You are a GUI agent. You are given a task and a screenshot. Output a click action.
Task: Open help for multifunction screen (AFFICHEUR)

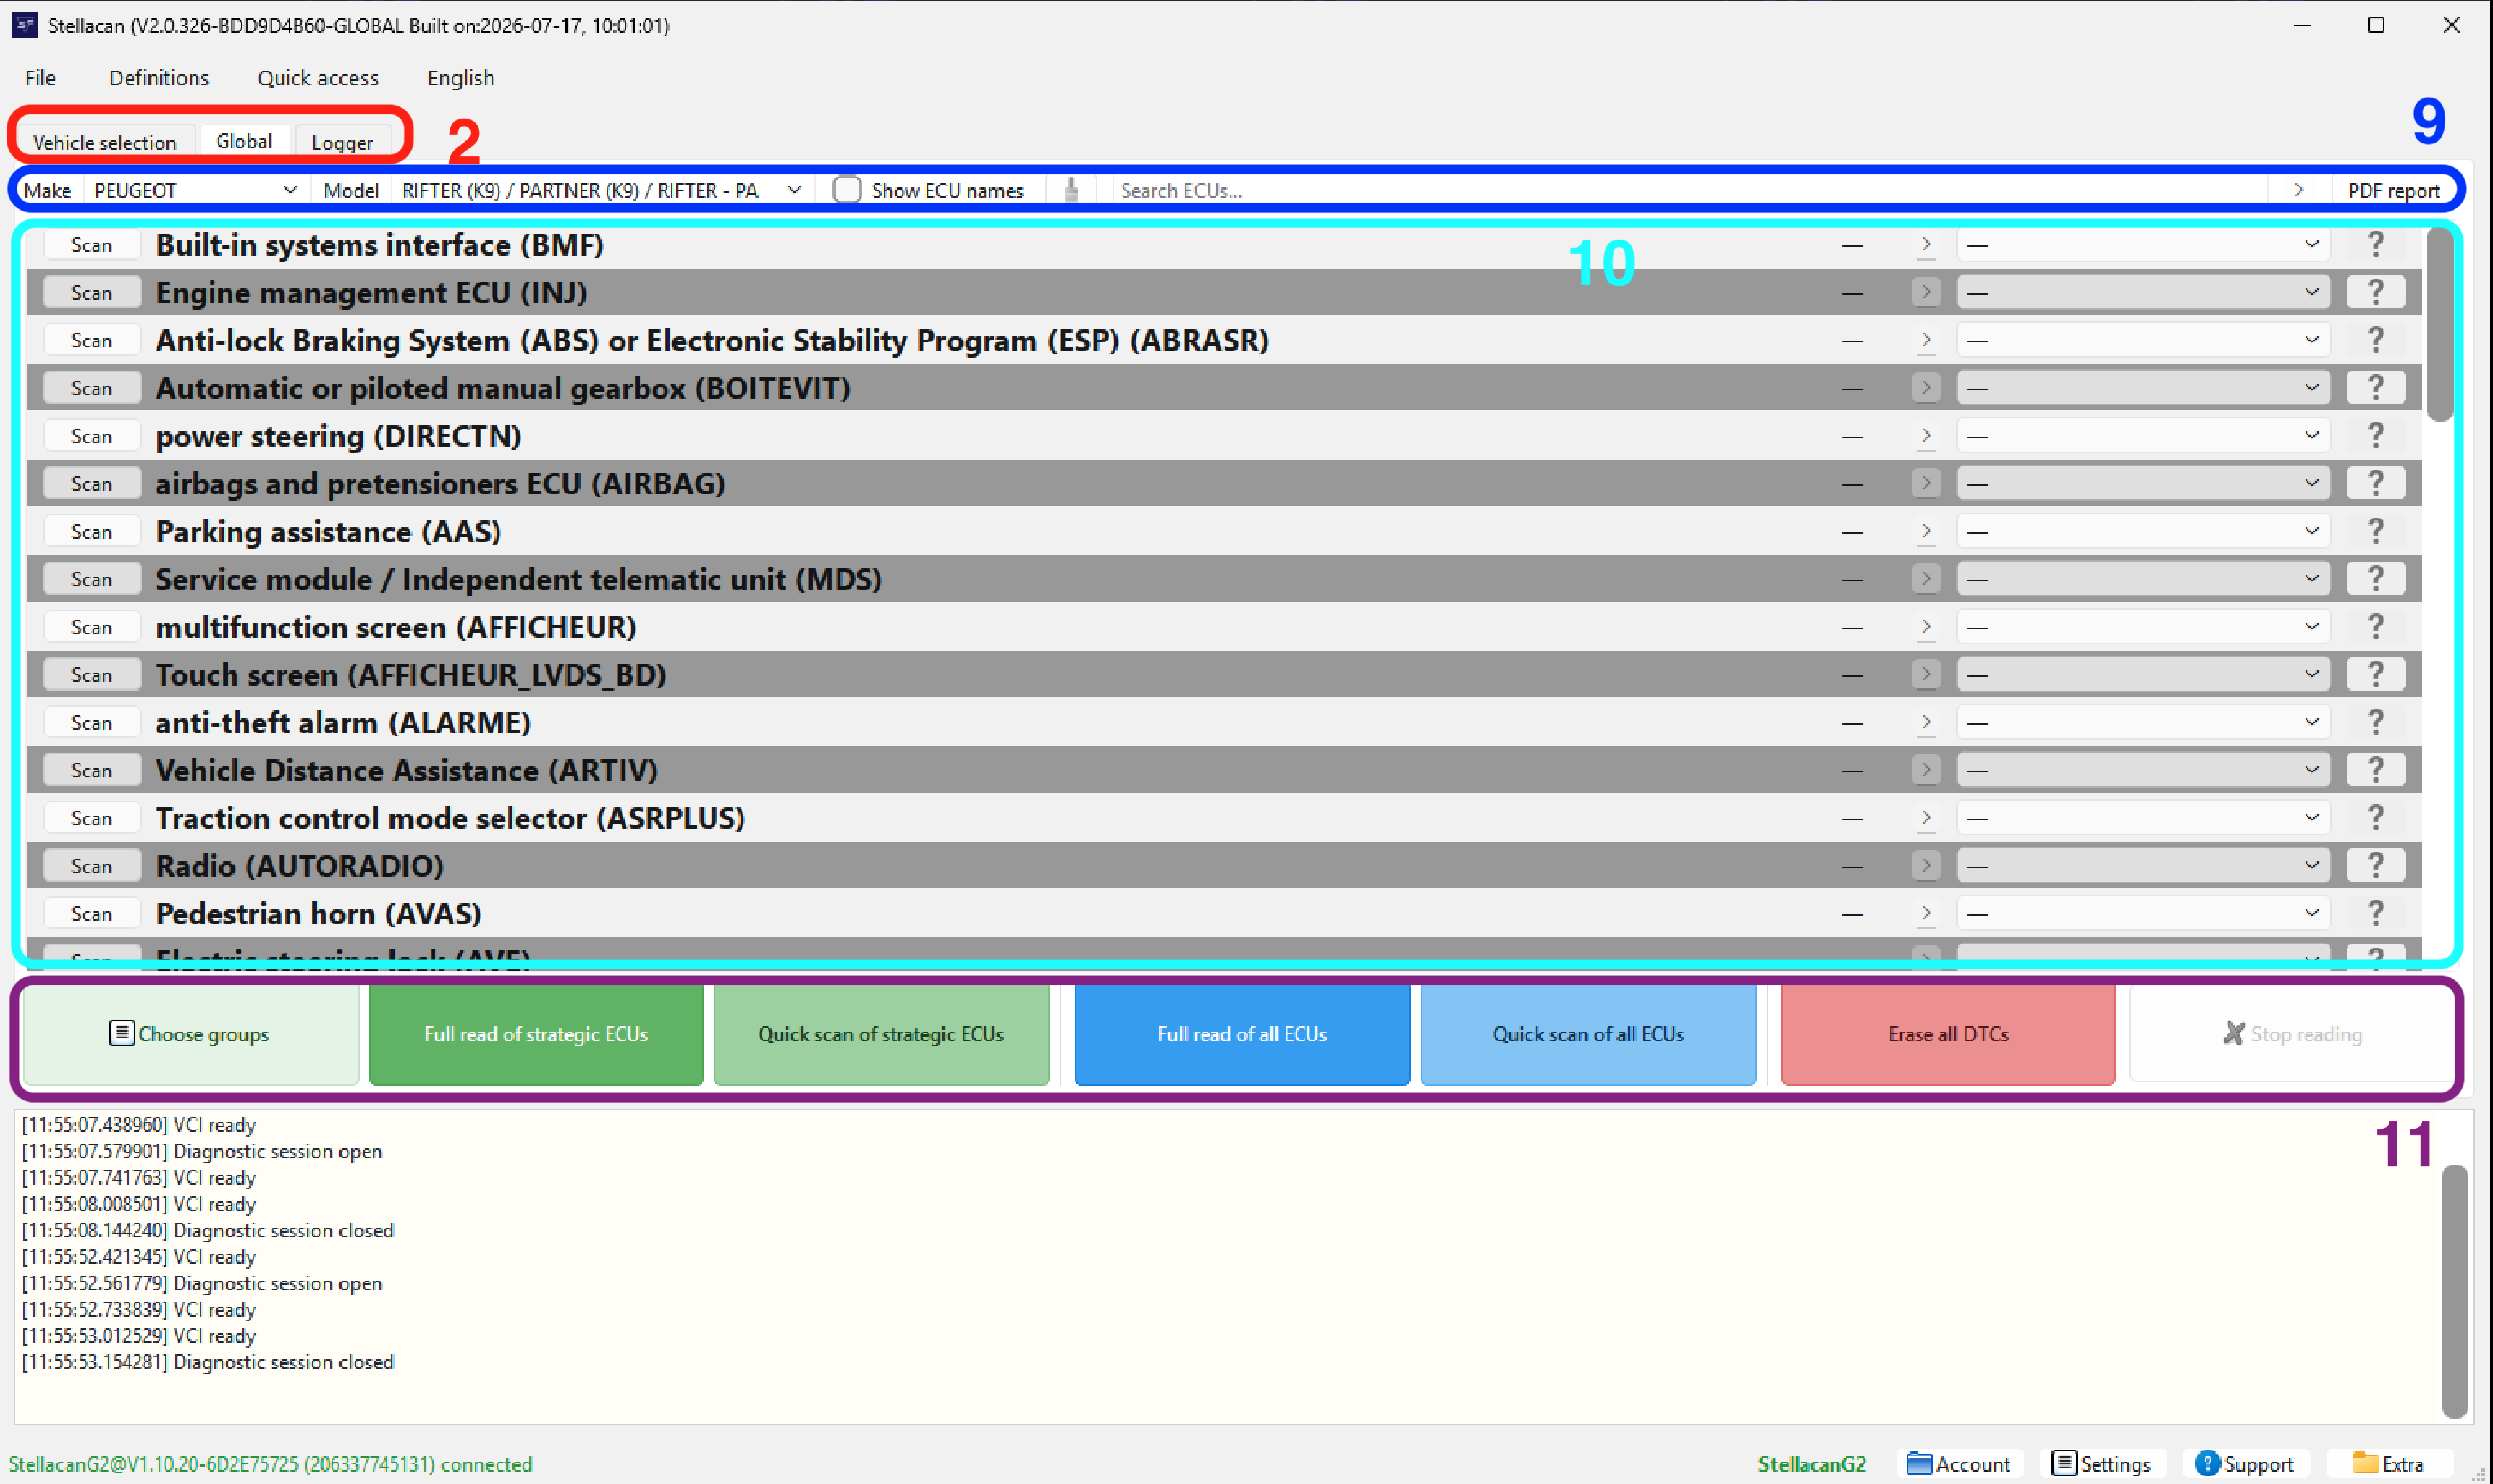(2375, 626)
